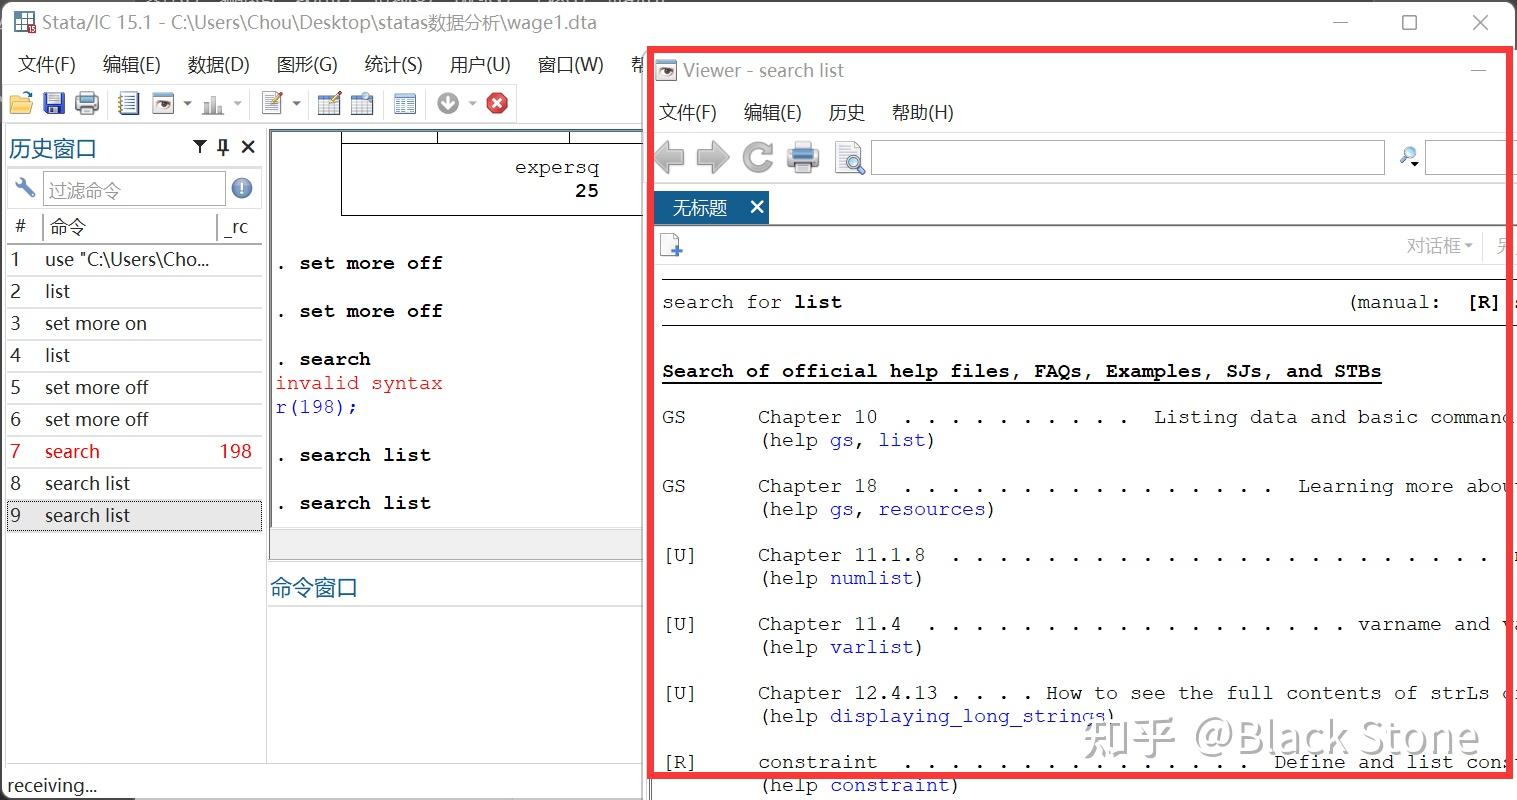Close the History window panel
The width and height of the screenshot is (1517, 800).
(248, 147)
